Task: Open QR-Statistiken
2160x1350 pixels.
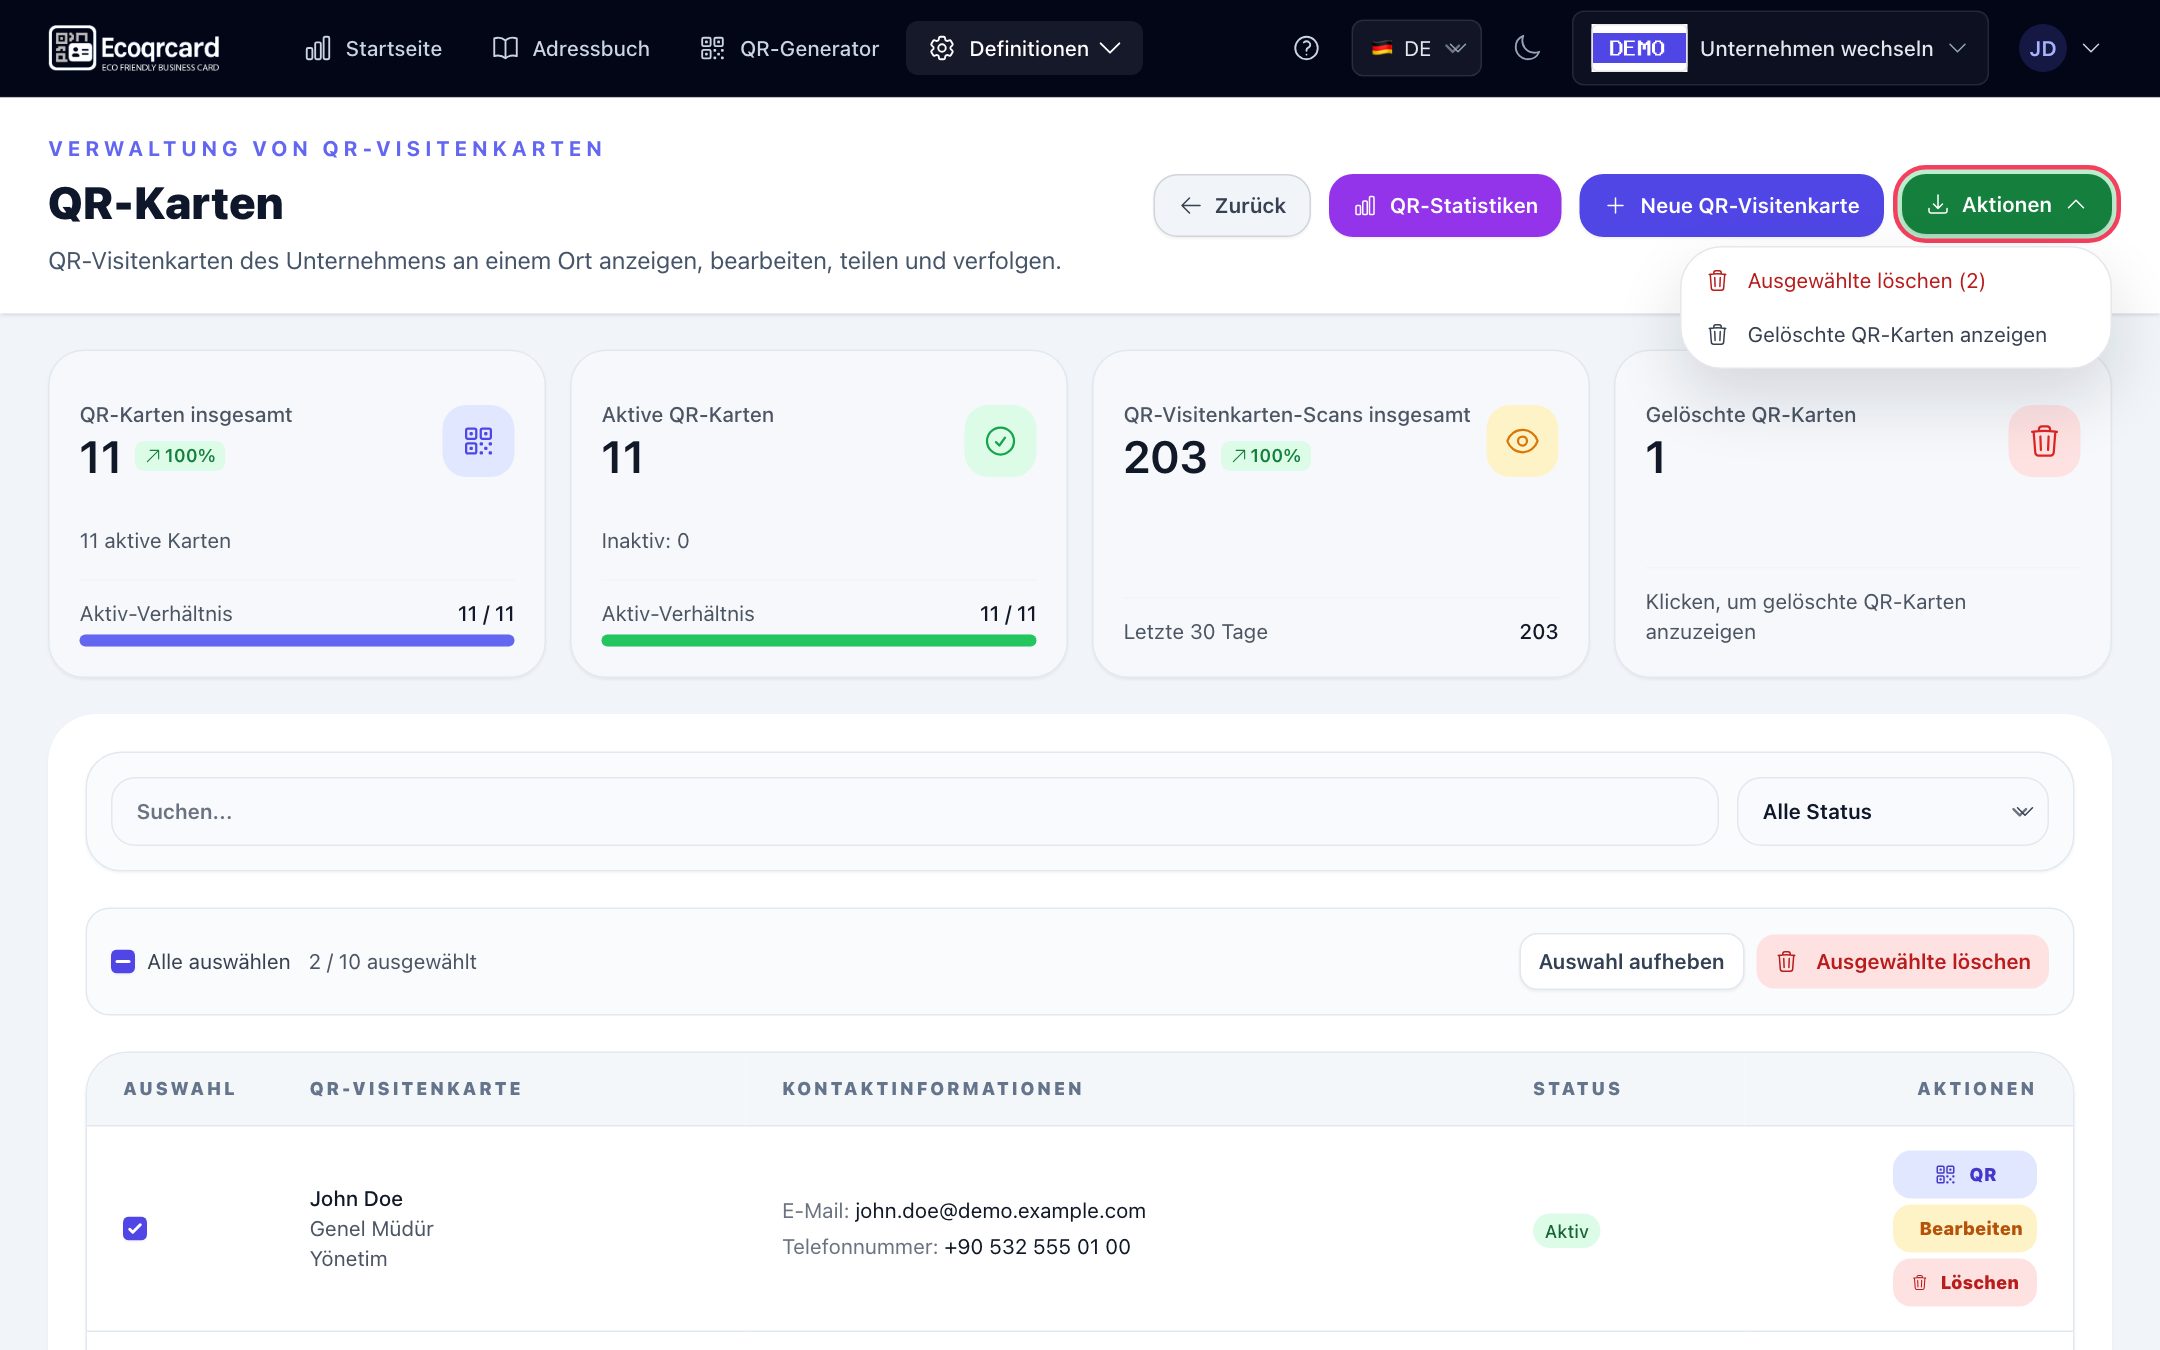Action: [x=1445, y=206]
